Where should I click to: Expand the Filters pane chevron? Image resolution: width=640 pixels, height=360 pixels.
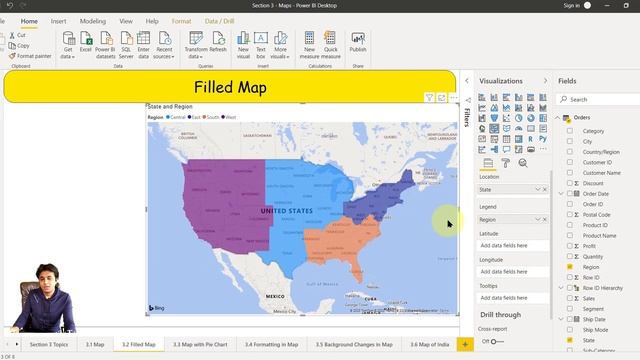click(x=467, y=81)
